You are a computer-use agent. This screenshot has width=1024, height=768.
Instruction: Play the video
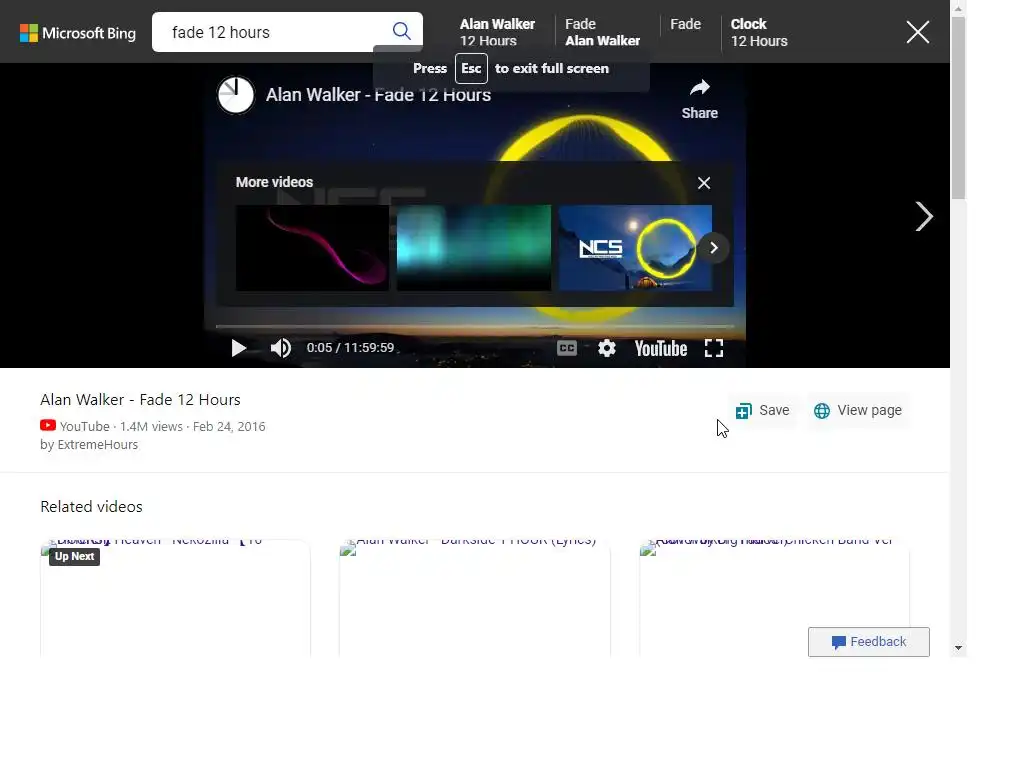click(238, 348)
